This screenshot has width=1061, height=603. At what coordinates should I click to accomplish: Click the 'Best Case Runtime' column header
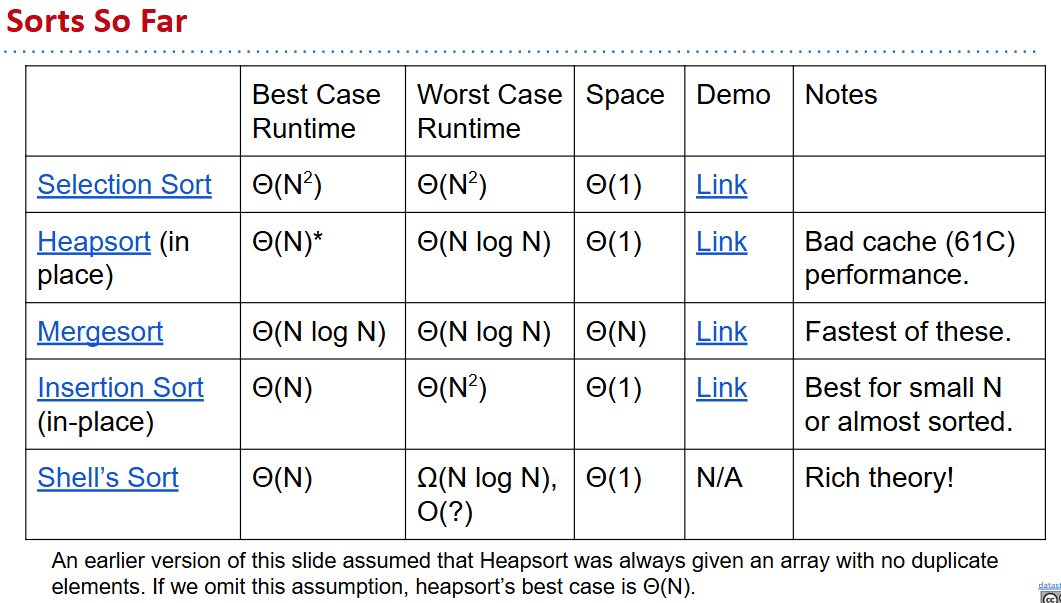(316, 111)
